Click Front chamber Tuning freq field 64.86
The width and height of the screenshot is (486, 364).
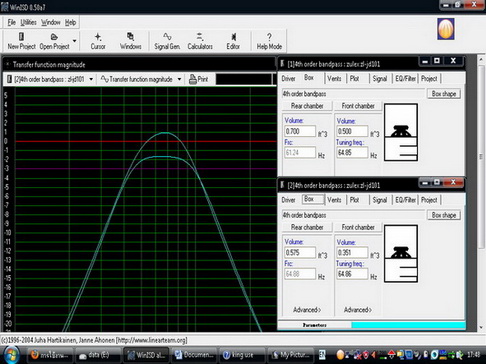pos(352,274)
